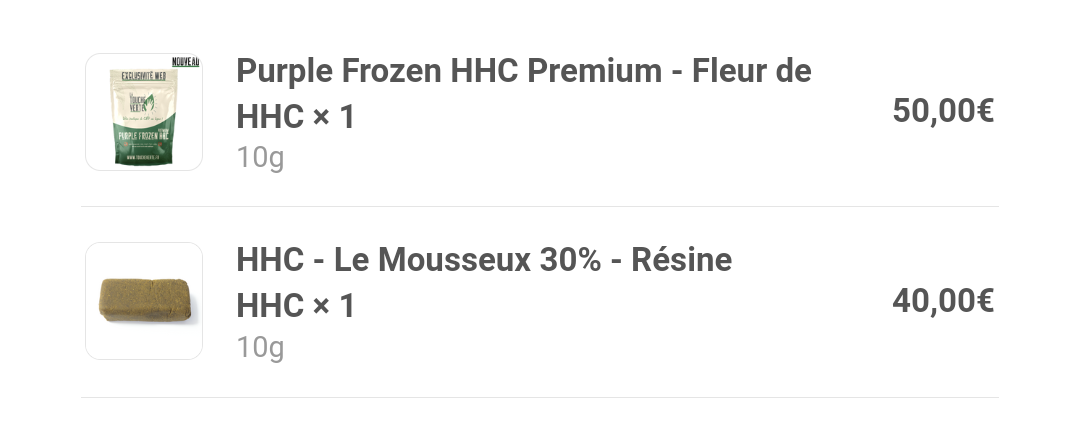Click the × 1 quantity of Purple Frozen
This screenshot has width=1080, height=435.
(x=333, y=117)
